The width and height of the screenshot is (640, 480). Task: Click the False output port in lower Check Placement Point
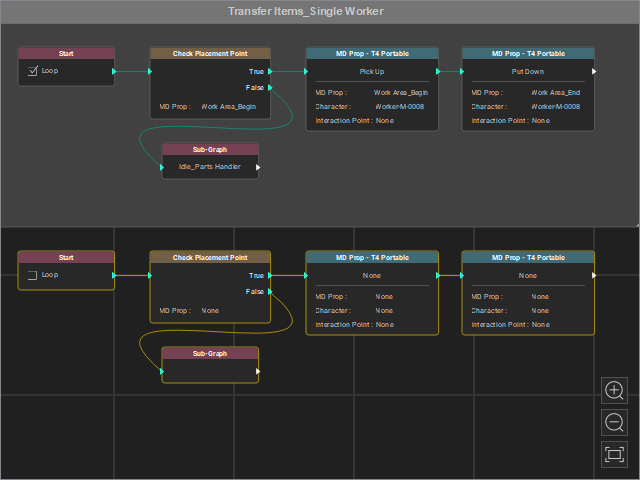[270, 291]
